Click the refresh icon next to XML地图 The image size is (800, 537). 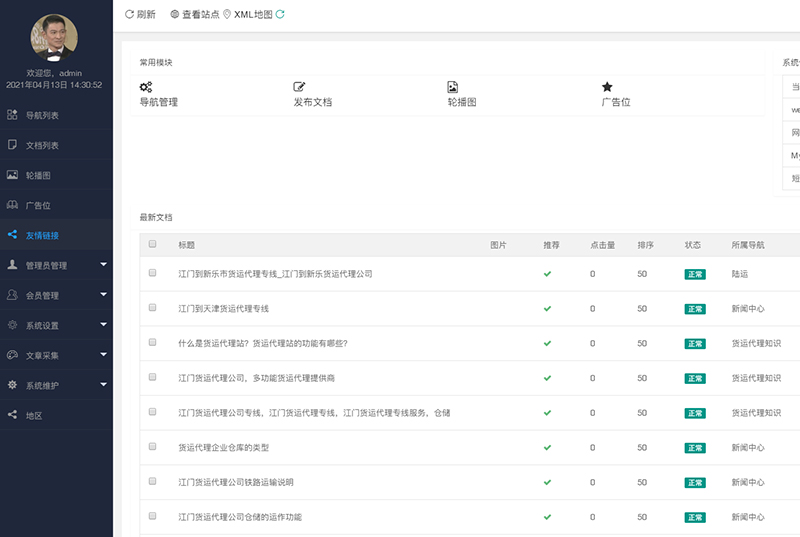coord(280,14)
